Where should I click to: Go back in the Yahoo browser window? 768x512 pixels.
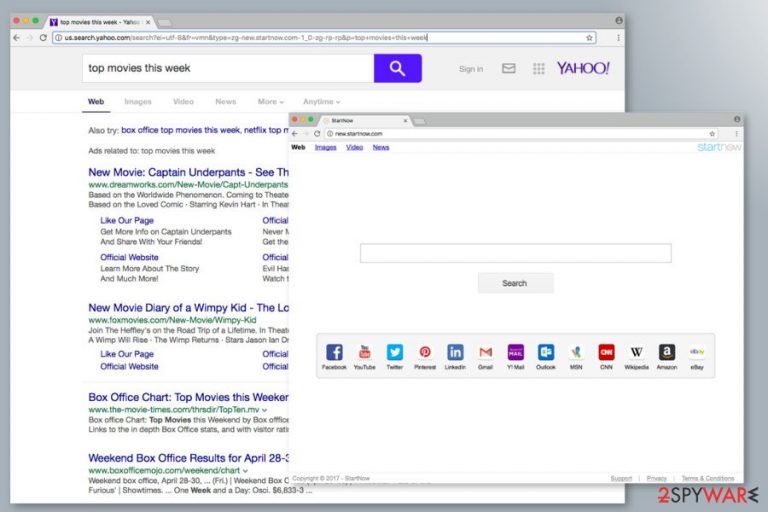(x=17, y=38)
